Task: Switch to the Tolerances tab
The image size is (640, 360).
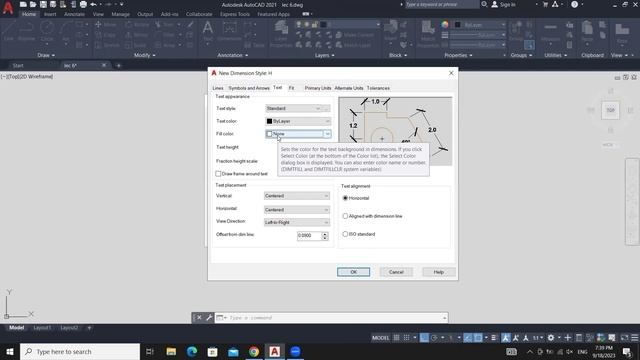Action: [x=378, y=88]
